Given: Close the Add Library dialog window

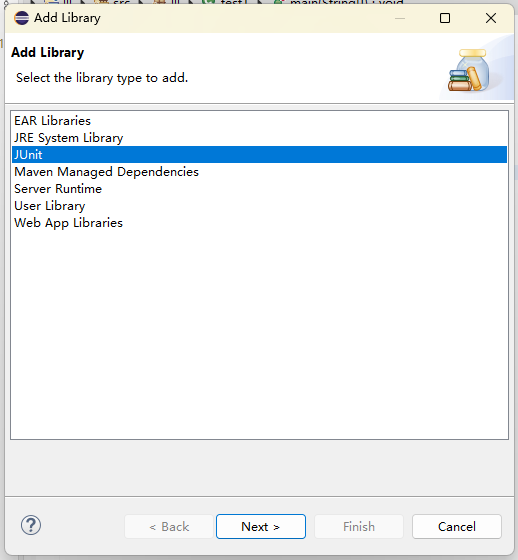Looking at the screenshot, I should tap(491, 18).
